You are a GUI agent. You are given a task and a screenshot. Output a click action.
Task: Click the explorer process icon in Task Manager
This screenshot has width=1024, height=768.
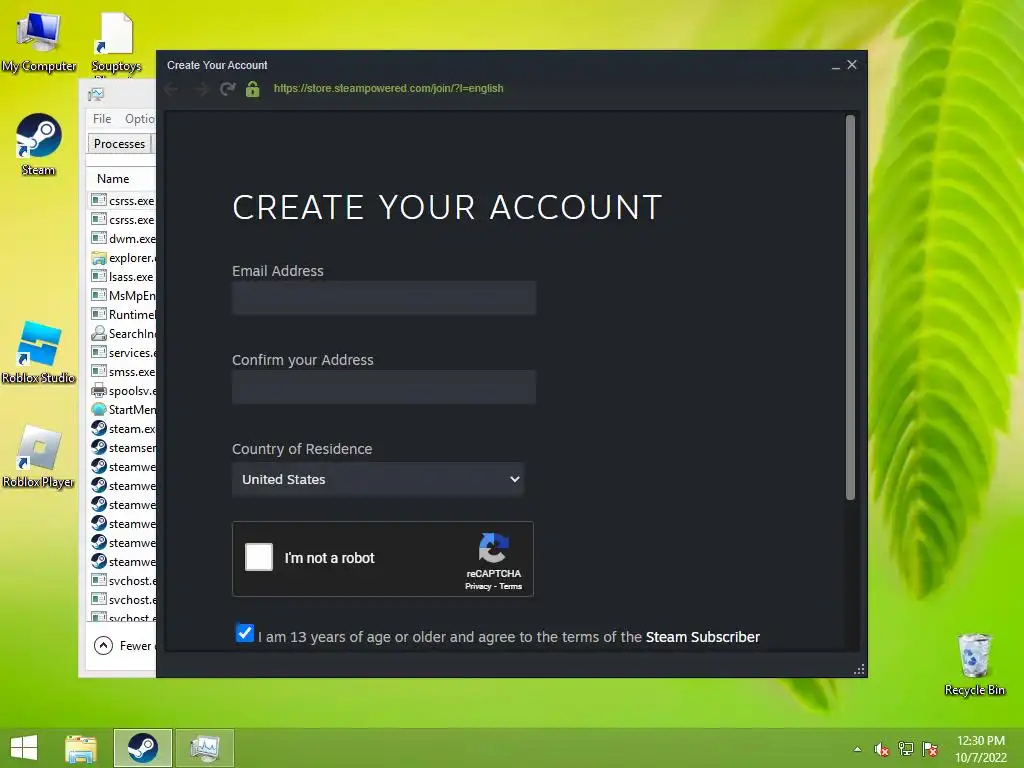pos(99,257)
